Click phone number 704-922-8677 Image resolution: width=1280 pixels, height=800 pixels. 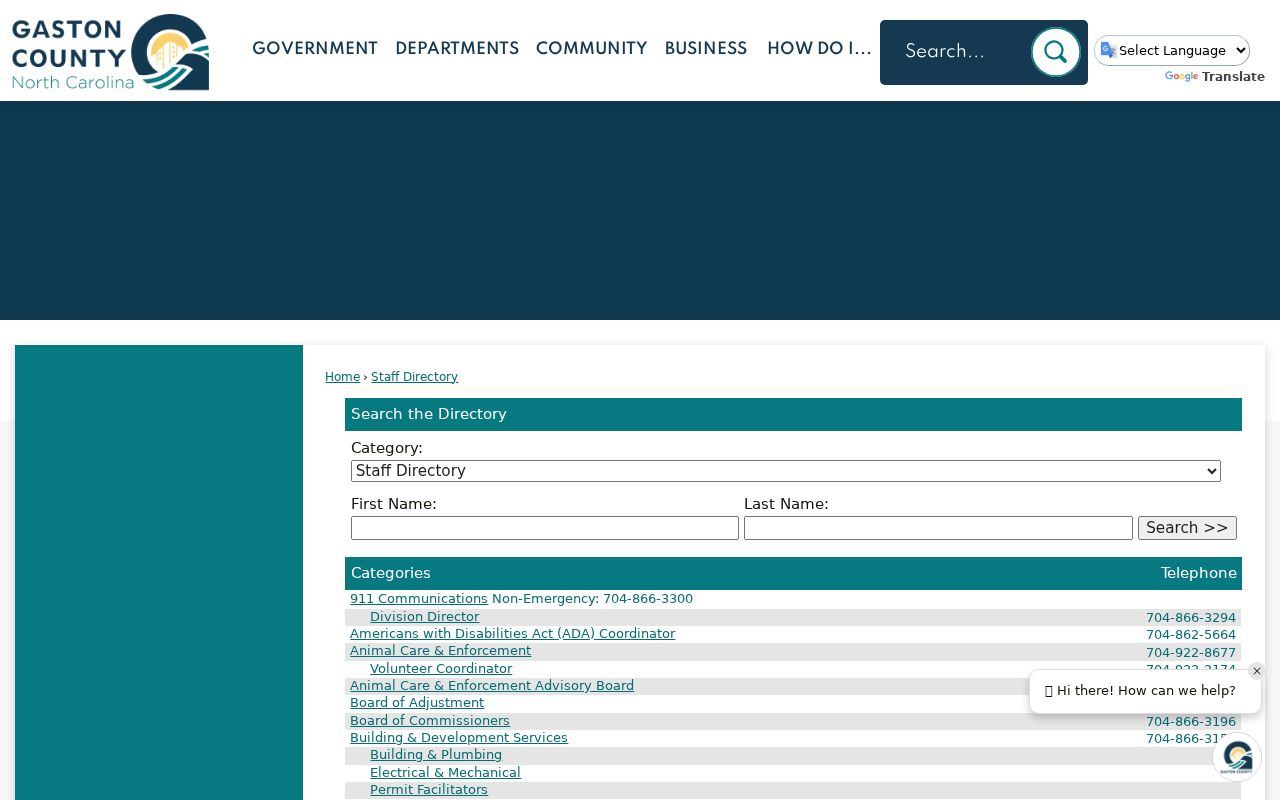tap(1191, 653)
